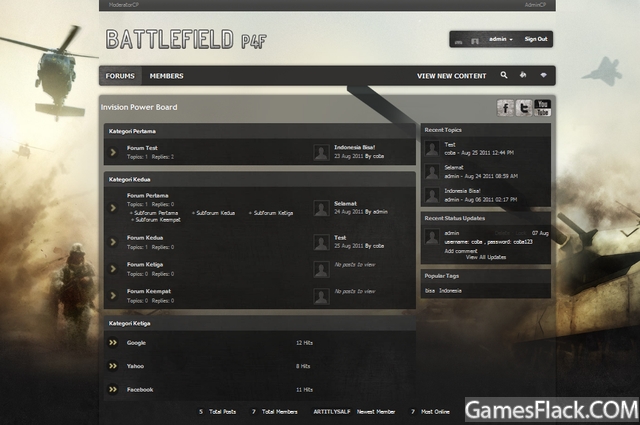Click the Forum Keempat status arrow icon
The height and width of the screenshot is (425, 640).
click(x=113, y=295)
